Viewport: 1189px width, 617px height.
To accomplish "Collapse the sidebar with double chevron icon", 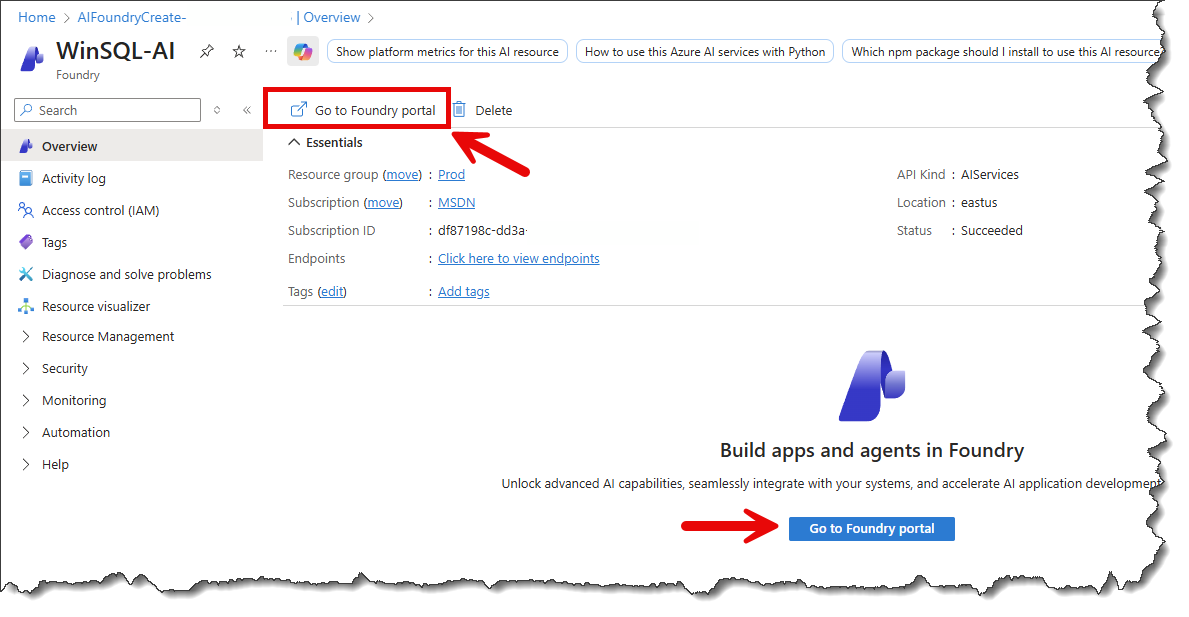I will coord(247,110).
